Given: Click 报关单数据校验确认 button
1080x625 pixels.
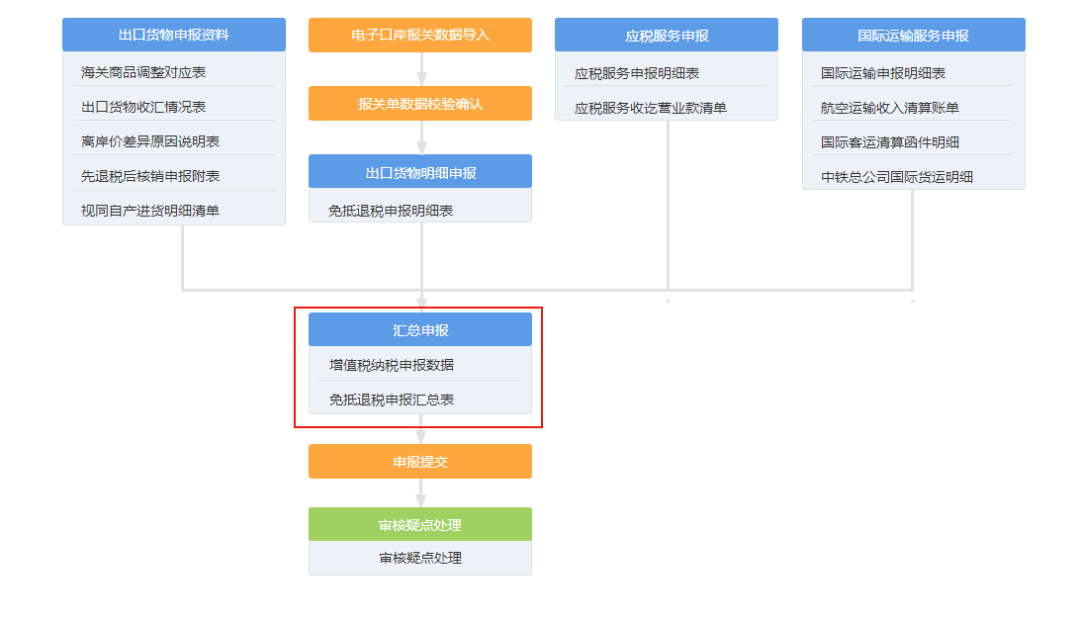Looking at the screenshot, I should (x=420, y=103).
